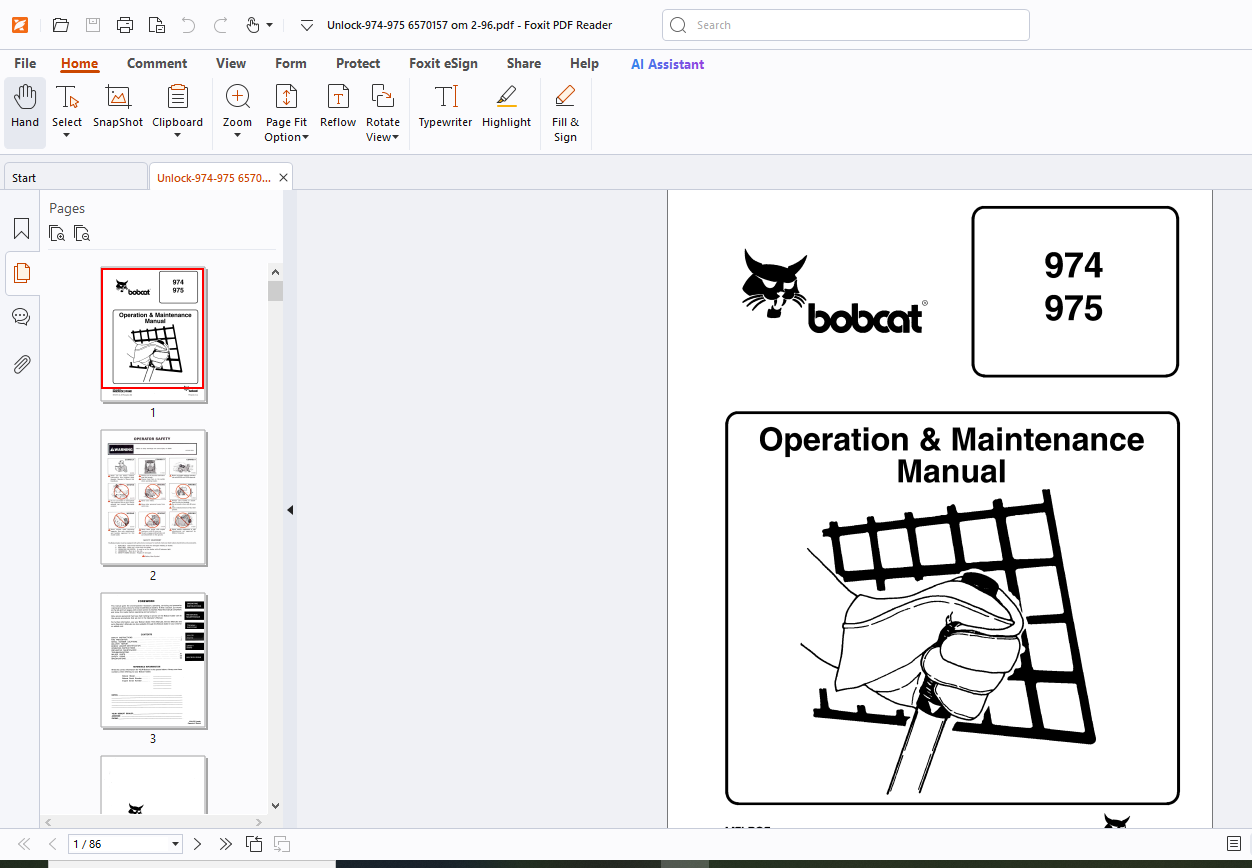Click the Redo arrow icon

click(220, 25)
